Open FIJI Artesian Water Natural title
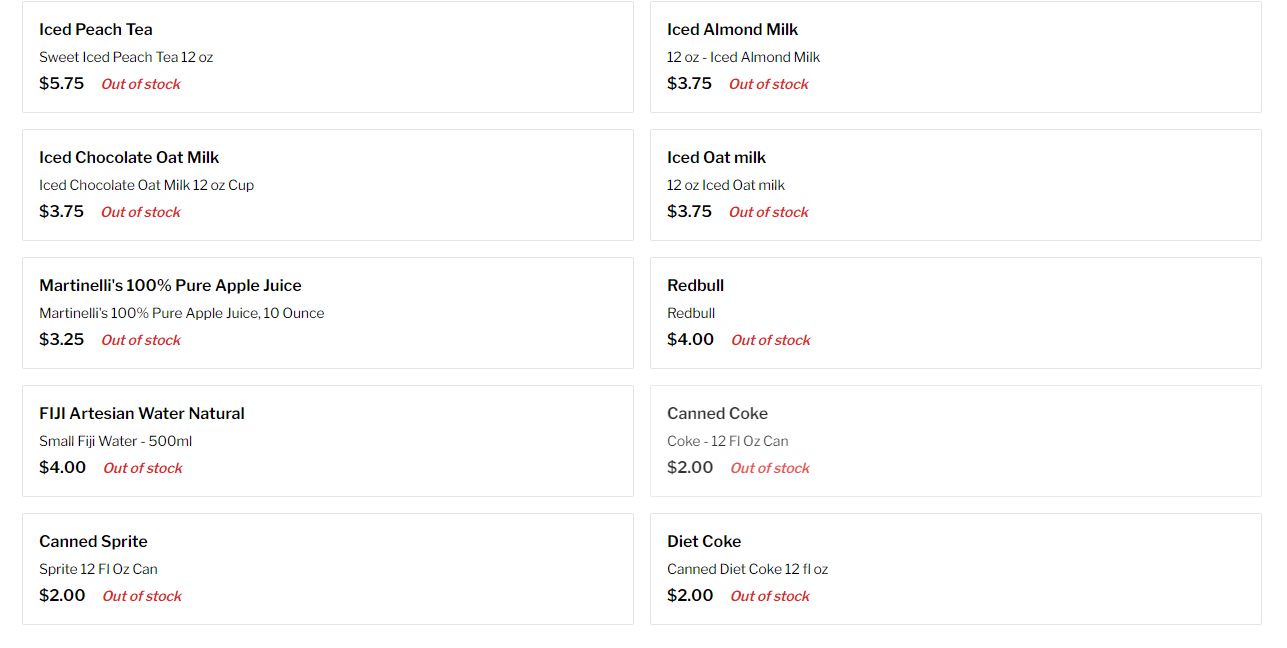Viewport: 1287px width, 648px height. tap(142, 414)
